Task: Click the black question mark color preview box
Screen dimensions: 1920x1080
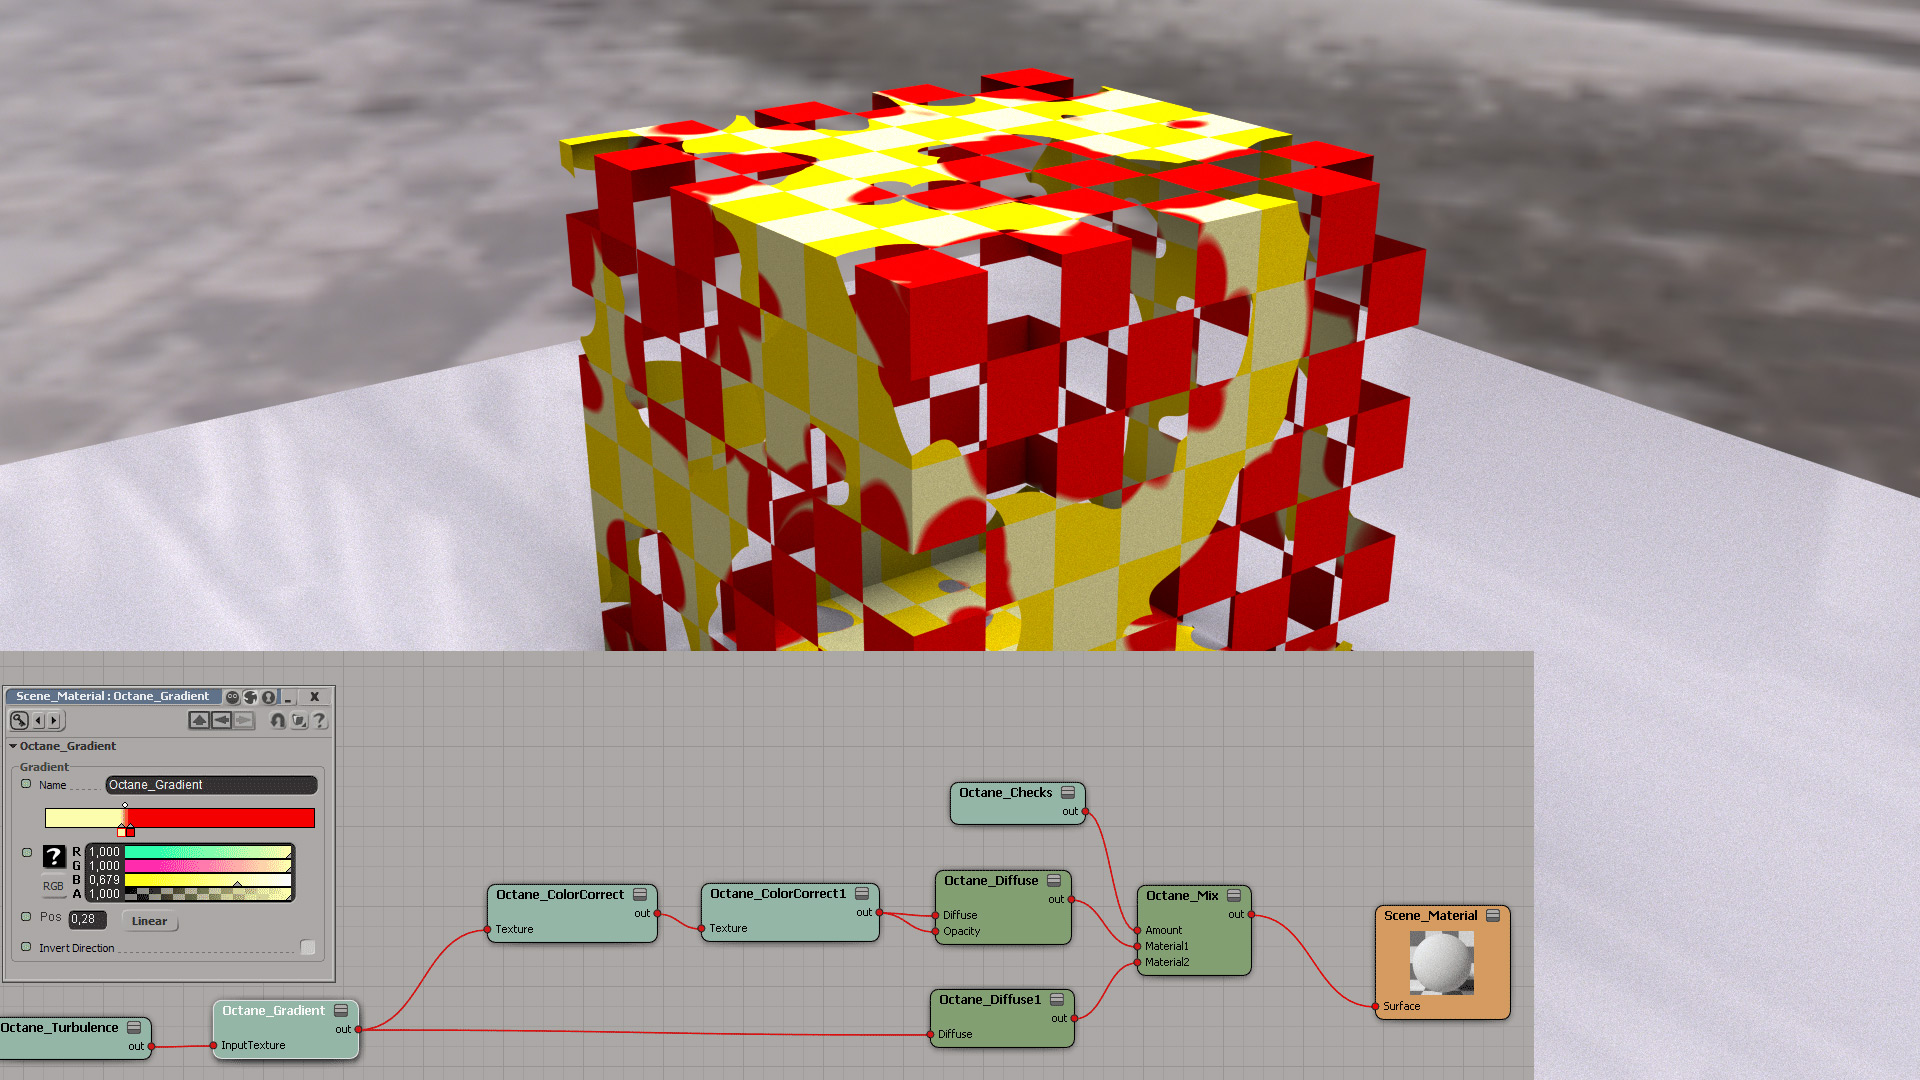Action: pyautogui.click(x=54, y=857)
